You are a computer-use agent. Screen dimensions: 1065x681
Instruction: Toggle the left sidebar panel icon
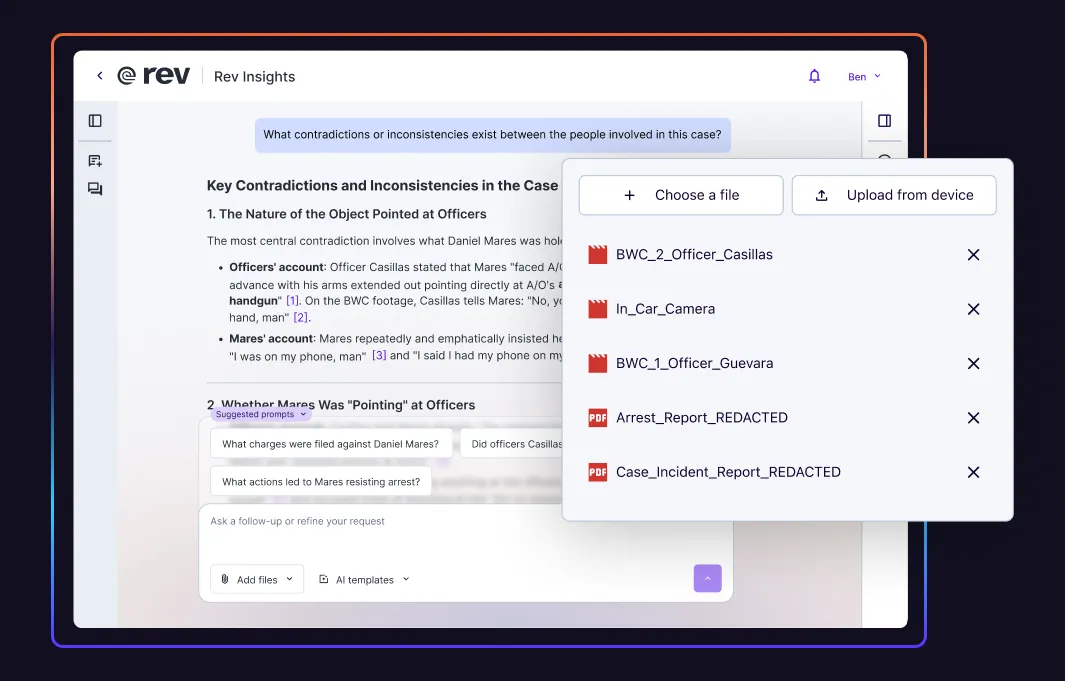(95, 121)
